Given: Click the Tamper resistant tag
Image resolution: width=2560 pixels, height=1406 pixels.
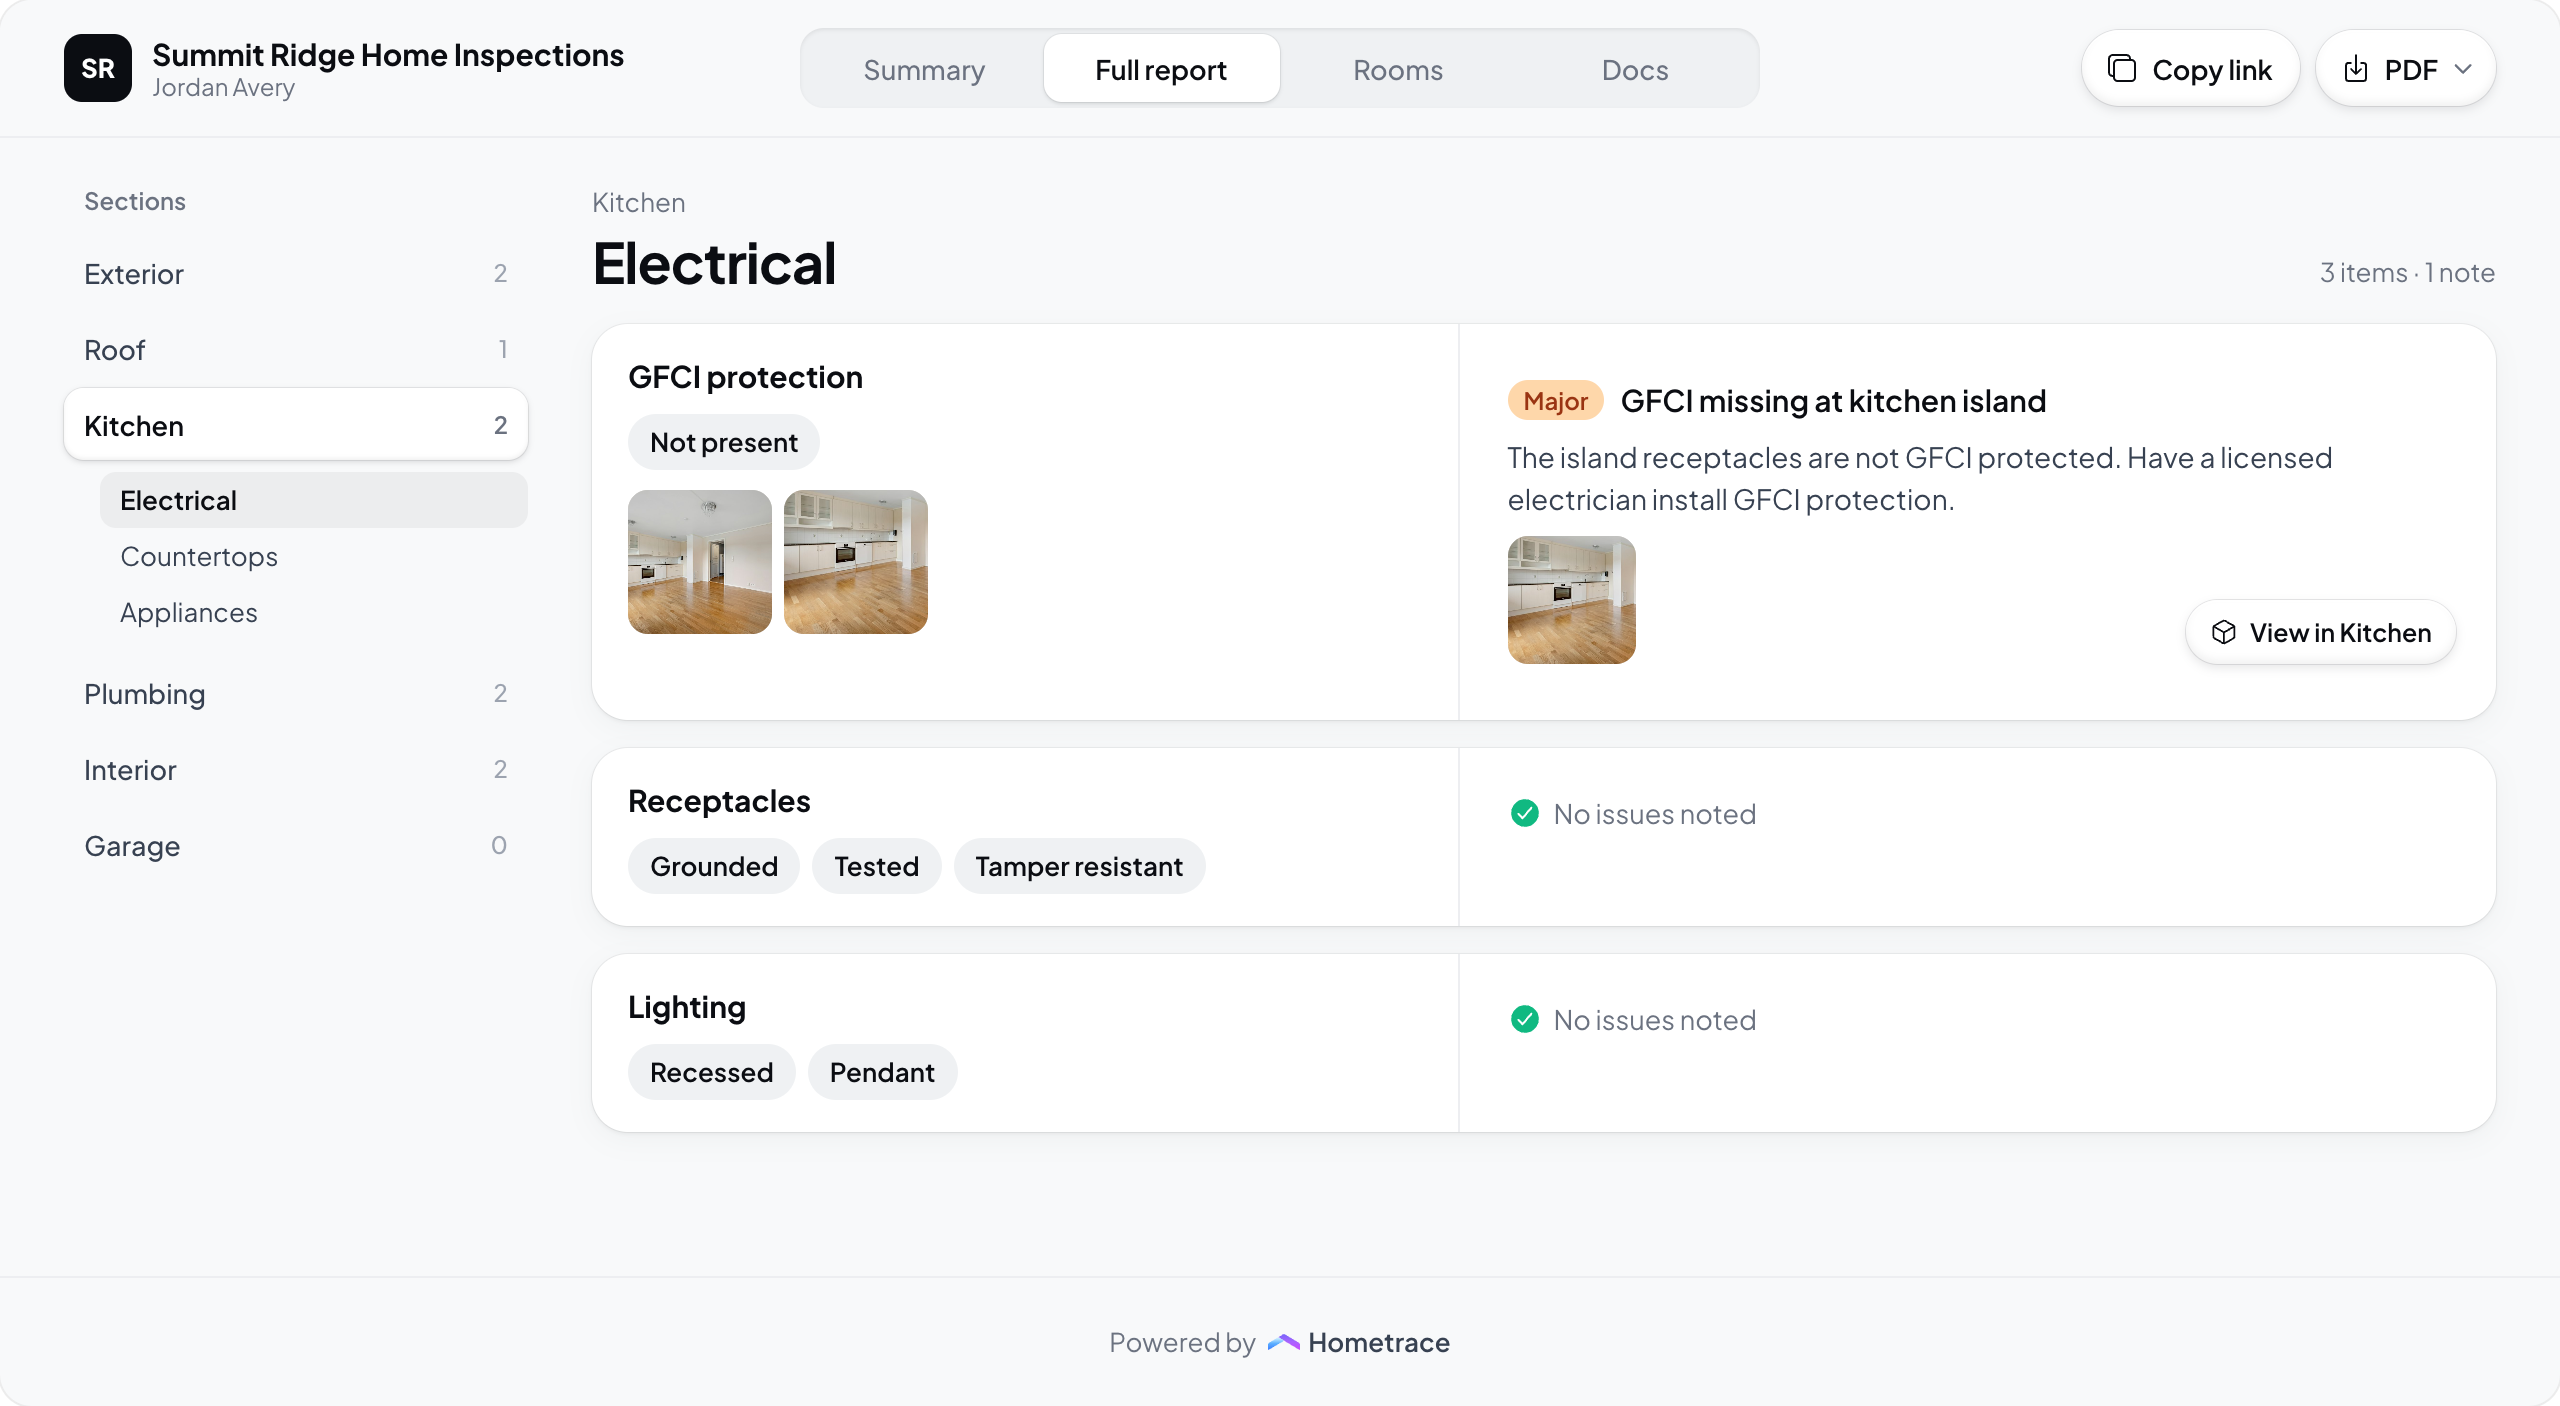Looking at the screenshot, I should pyautogui.click(x=1079, y=866).
